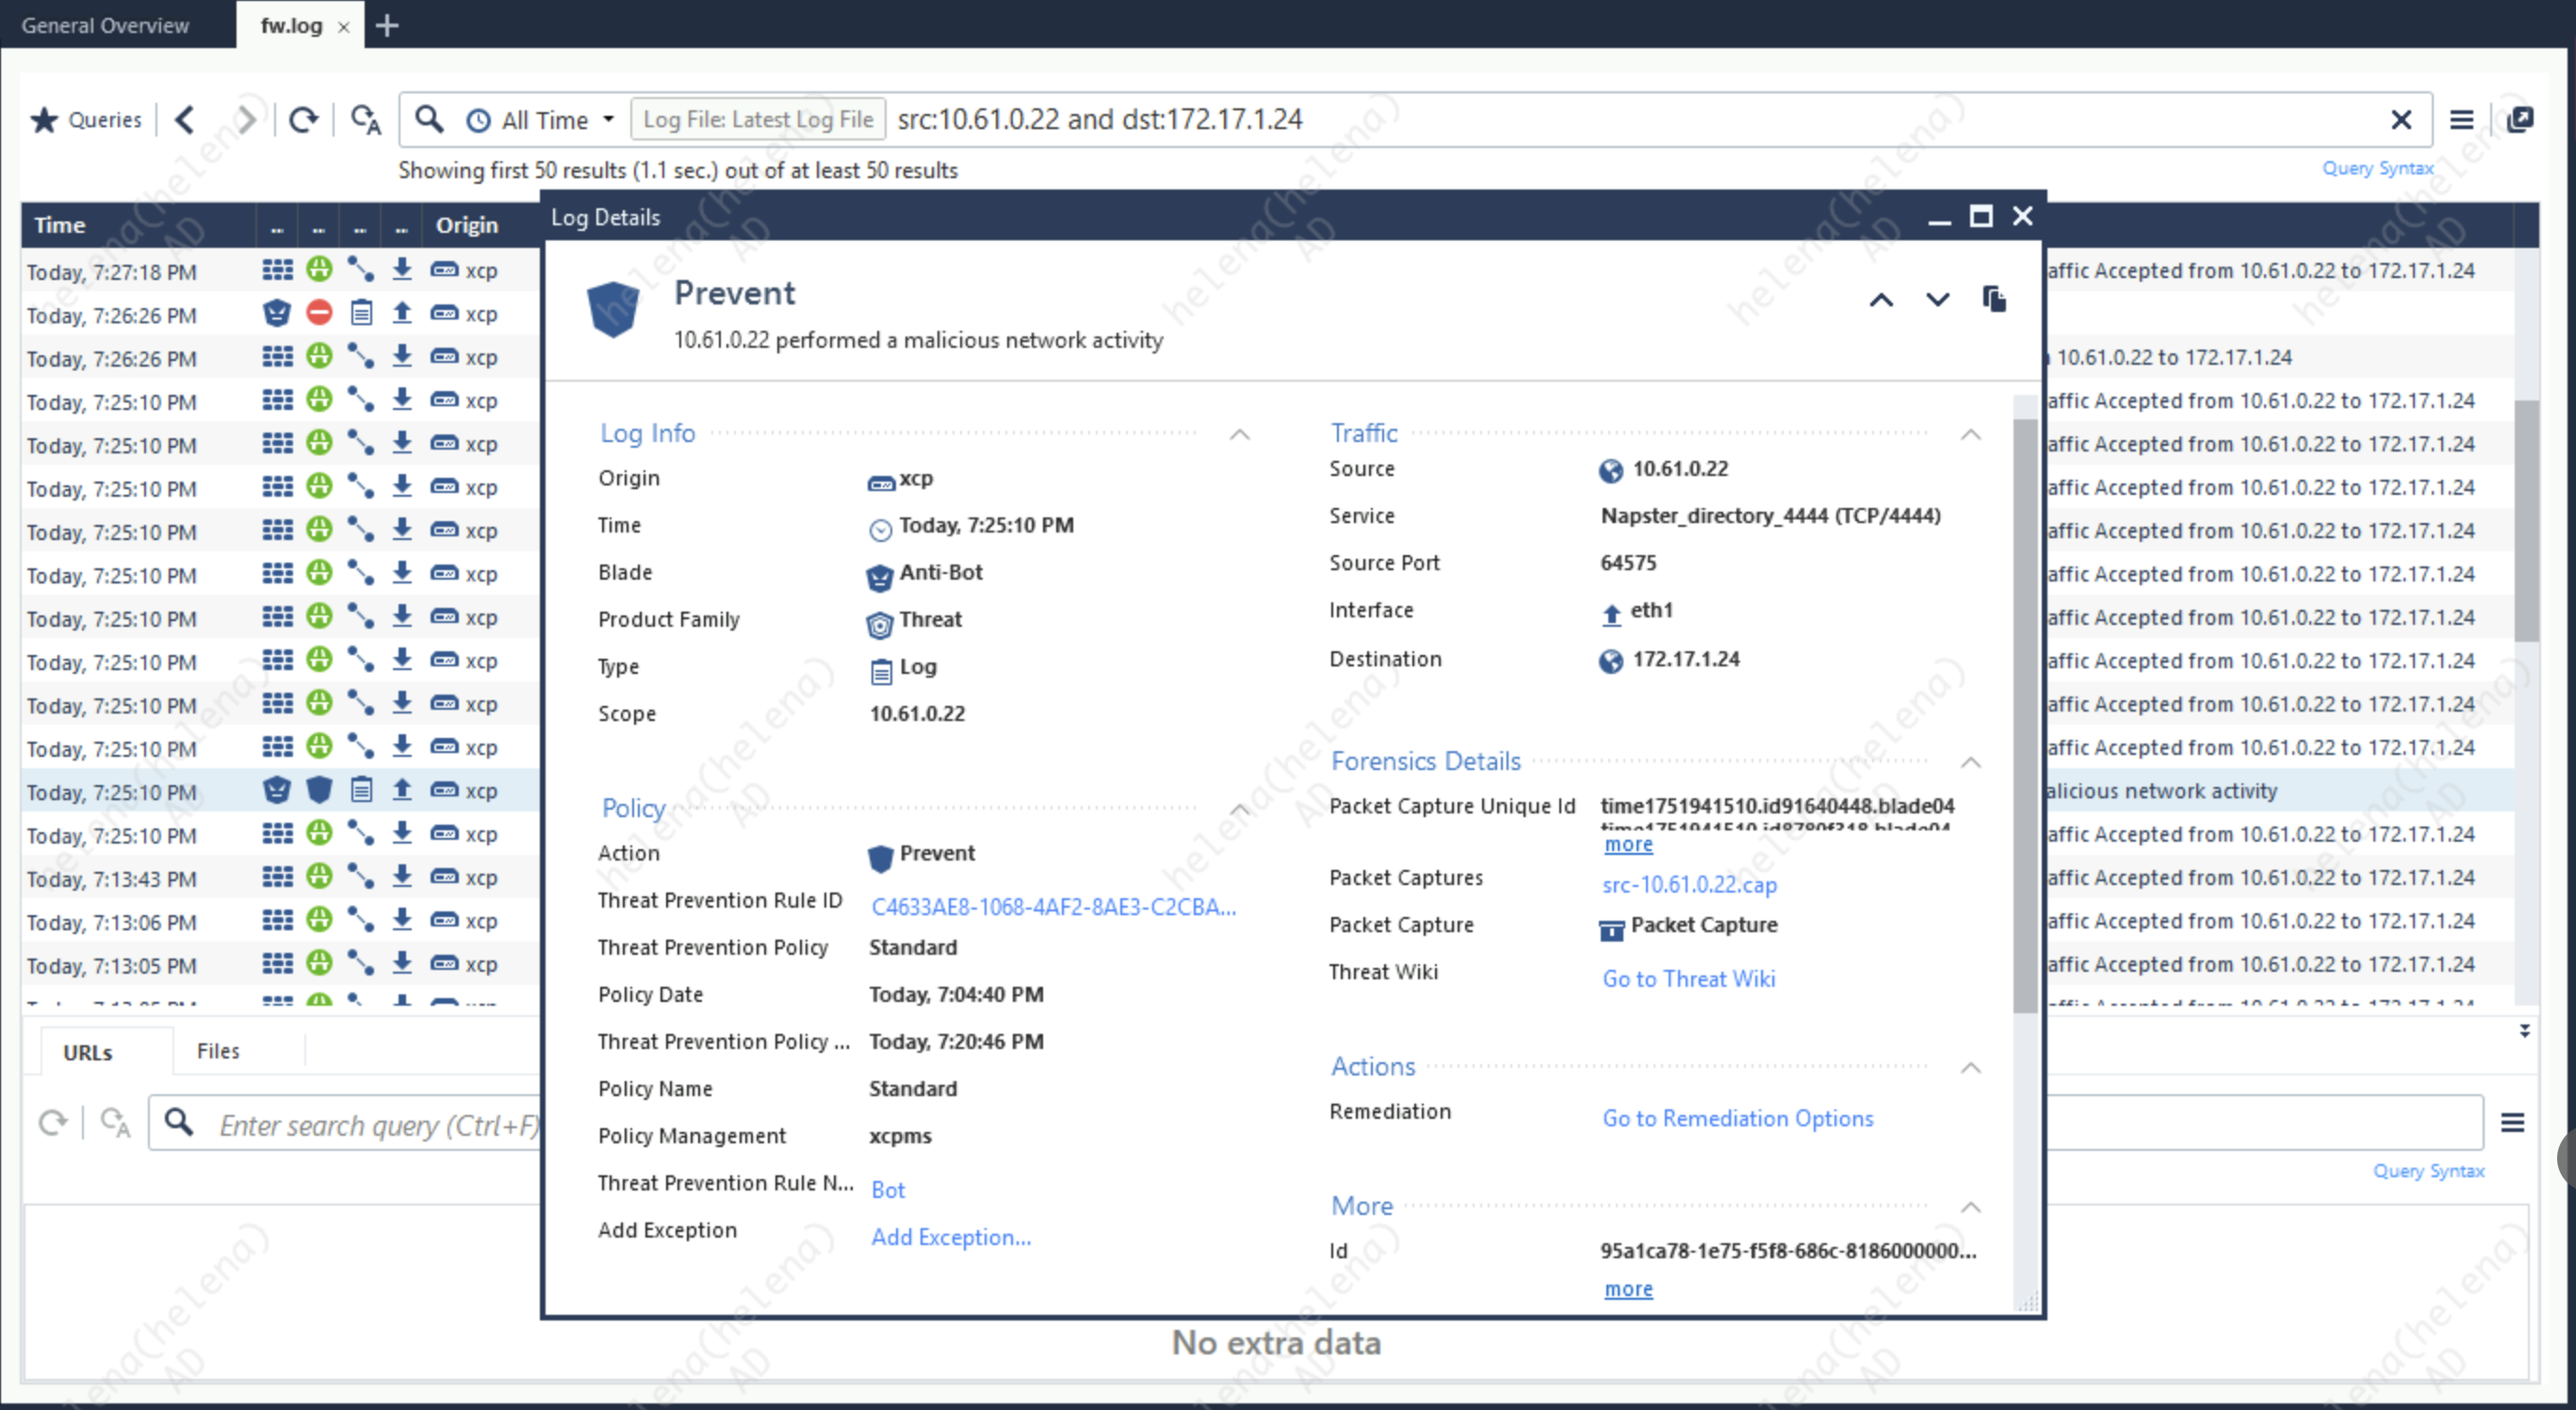Copy log details with the clipboard icon

click(x=1993, y=299)
